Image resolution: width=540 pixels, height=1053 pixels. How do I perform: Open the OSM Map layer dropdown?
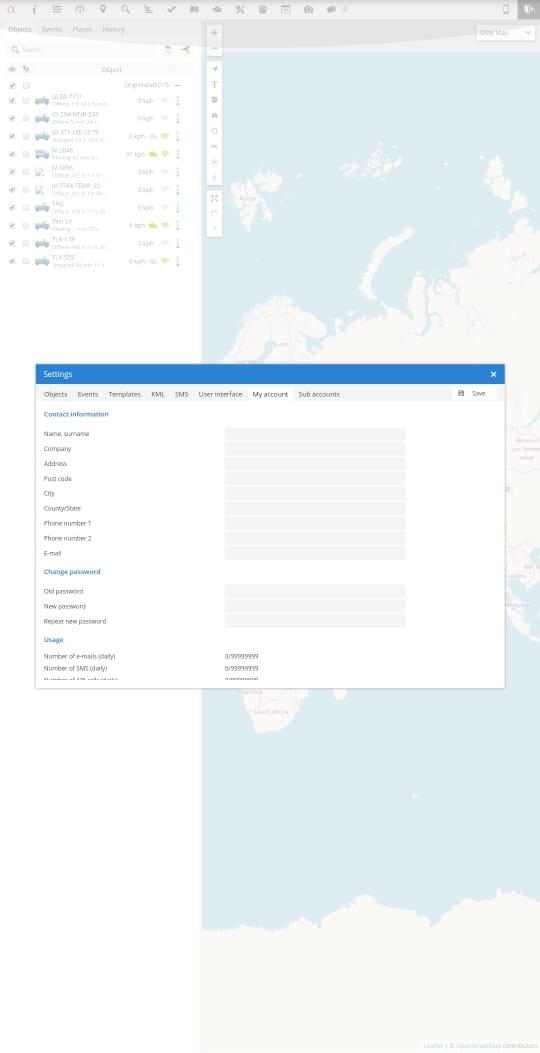click(x=505, y=32)
